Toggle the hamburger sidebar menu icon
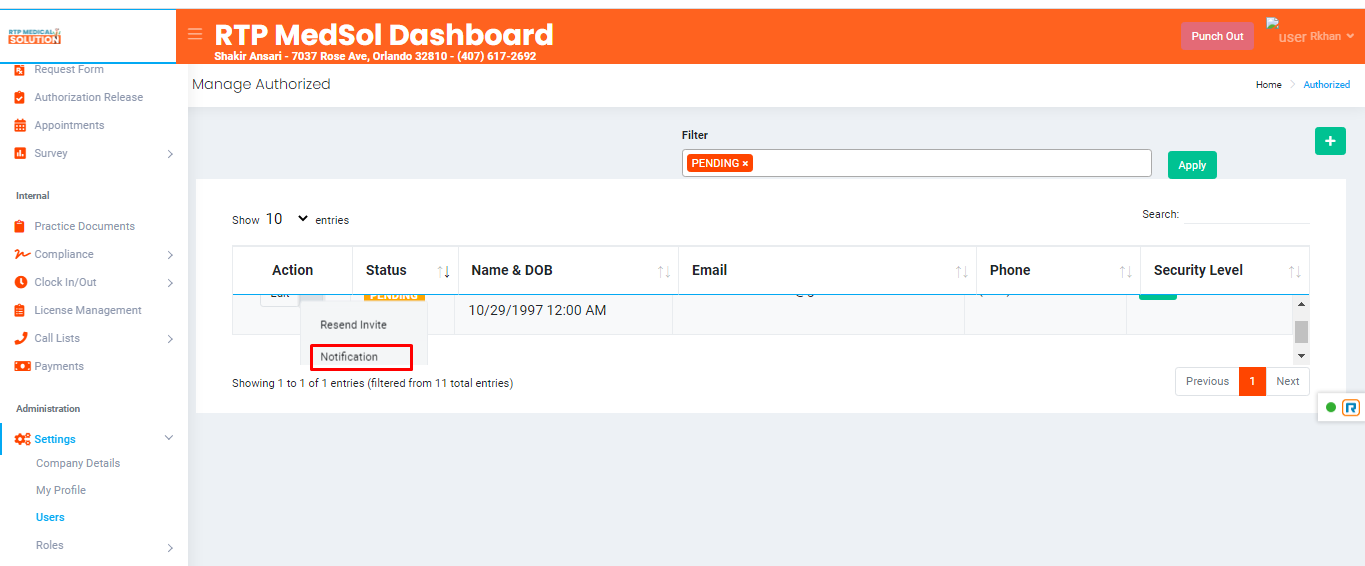The image size is (1365, 566). (195, 34)
